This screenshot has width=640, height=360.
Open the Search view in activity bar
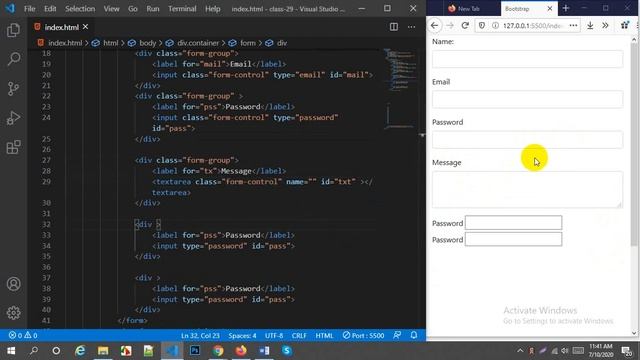coord(13,59)
